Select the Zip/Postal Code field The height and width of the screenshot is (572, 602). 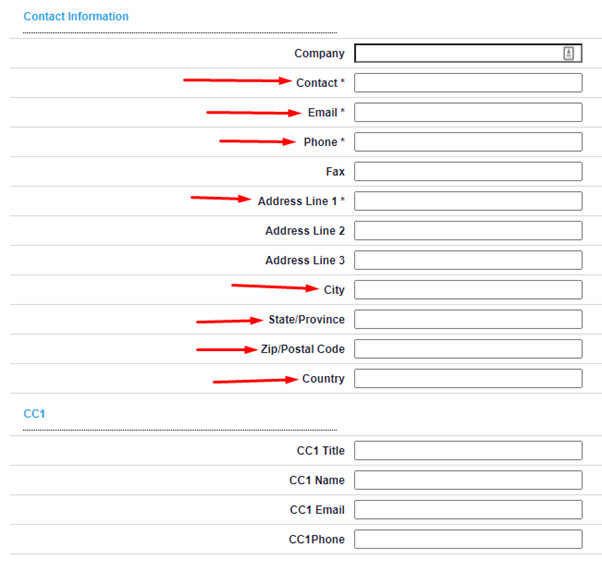pyautogui.click(x=468, y=349)
